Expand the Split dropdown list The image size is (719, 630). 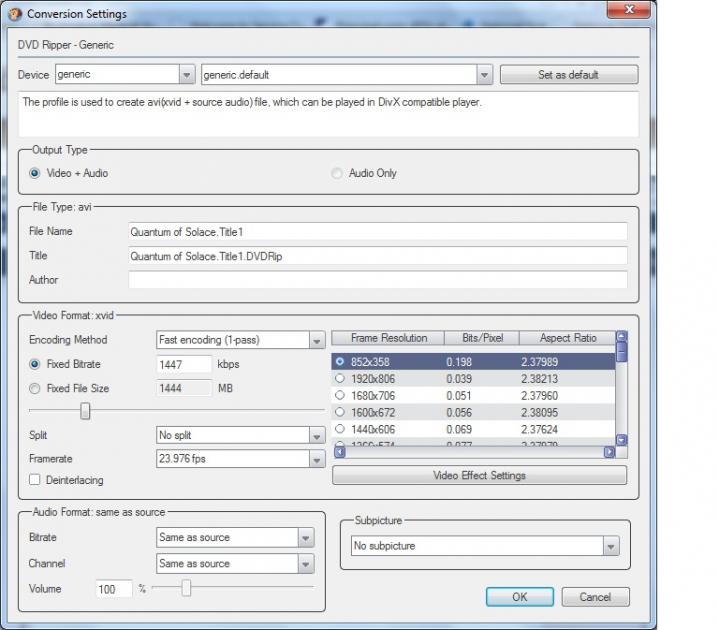[x=317, y=436]
